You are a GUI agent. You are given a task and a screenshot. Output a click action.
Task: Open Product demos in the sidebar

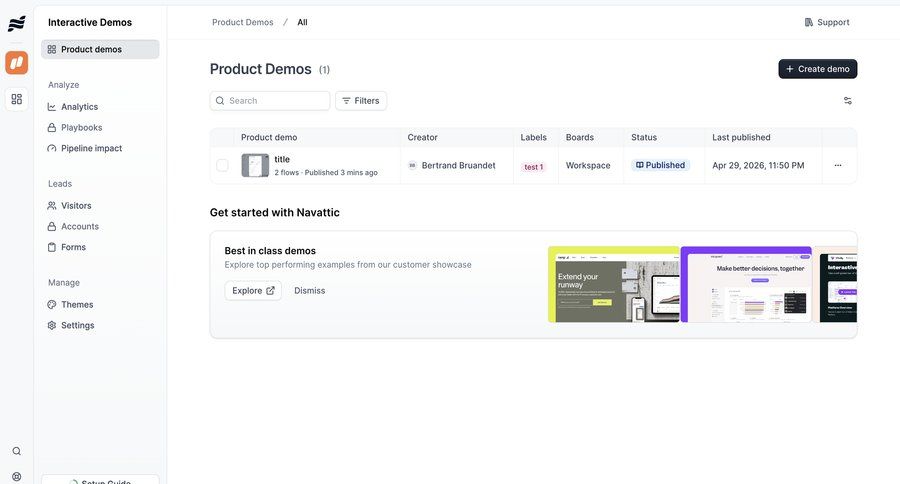(100, 49)
